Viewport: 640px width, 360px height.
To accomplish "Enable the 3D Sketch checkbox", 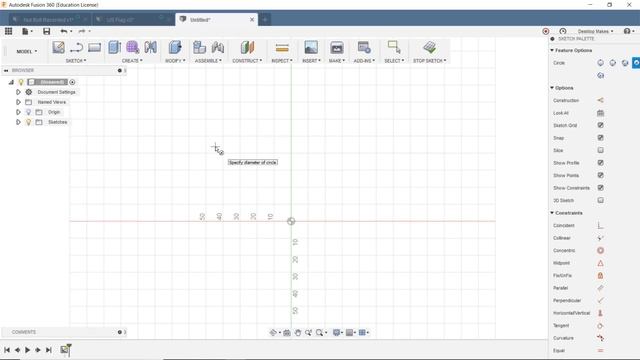I will [x=600, y=200].
